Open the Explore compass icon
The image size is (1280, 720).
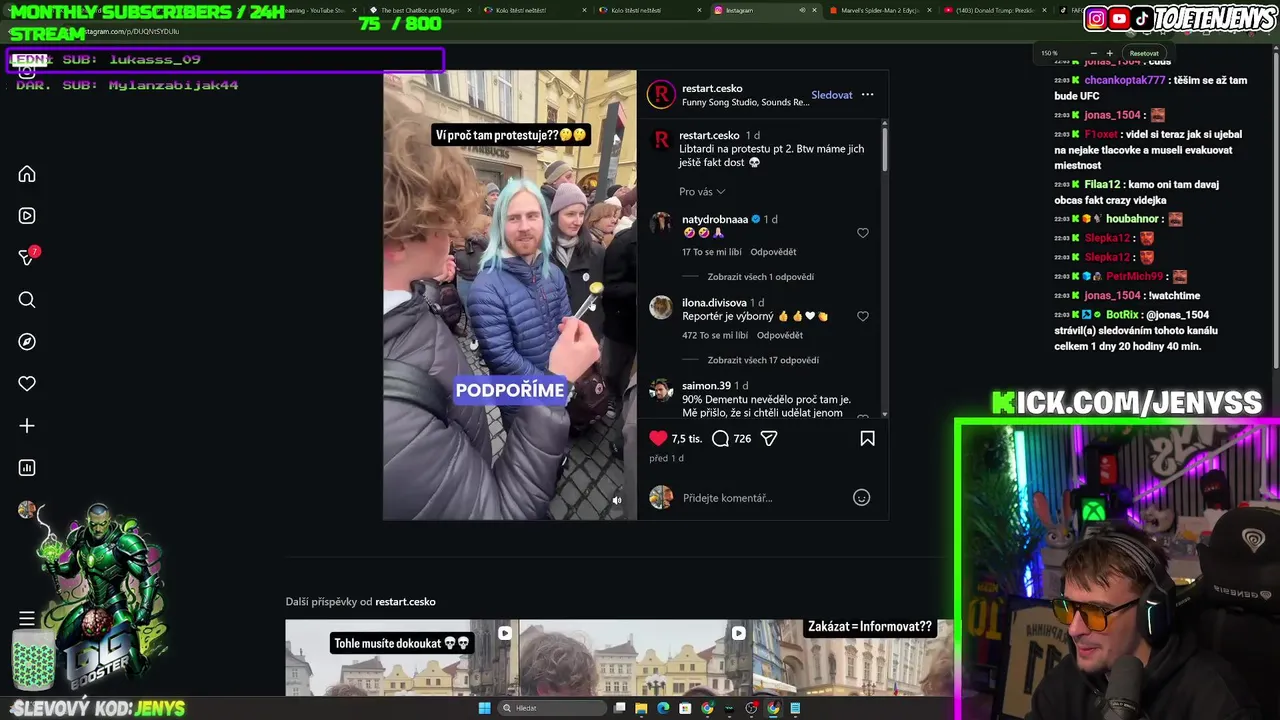coord(27,342)
